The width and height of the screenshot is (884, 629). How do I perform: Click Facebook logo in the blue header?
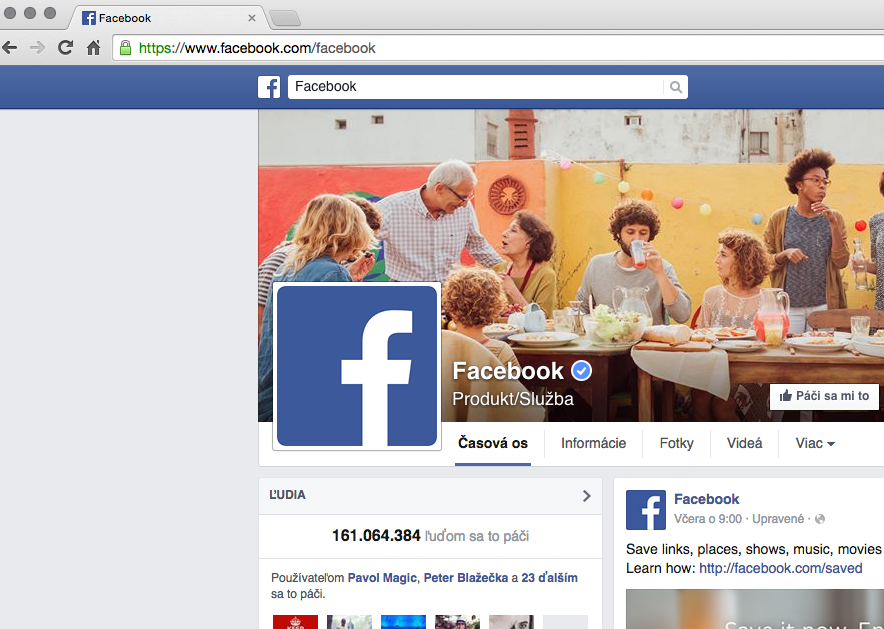[x=269, y=87]
